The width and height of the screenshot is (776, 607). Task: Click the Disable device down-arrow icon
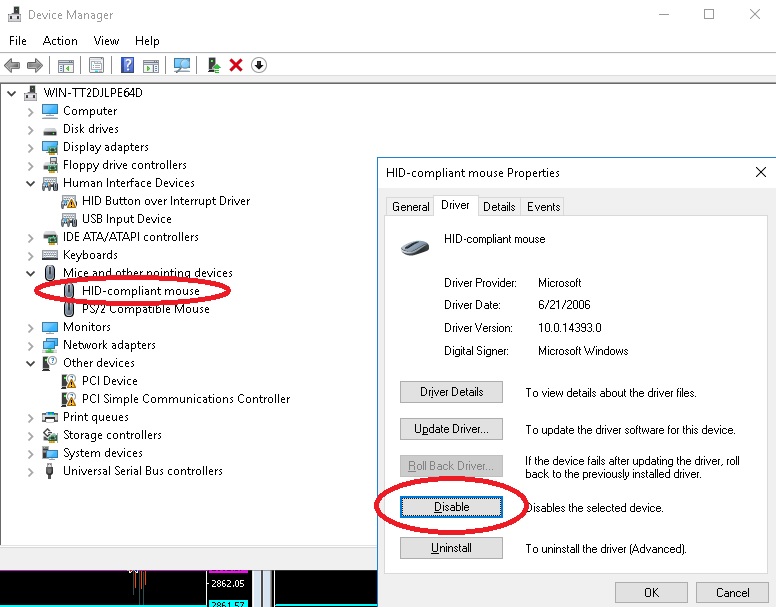pos(259,65)
